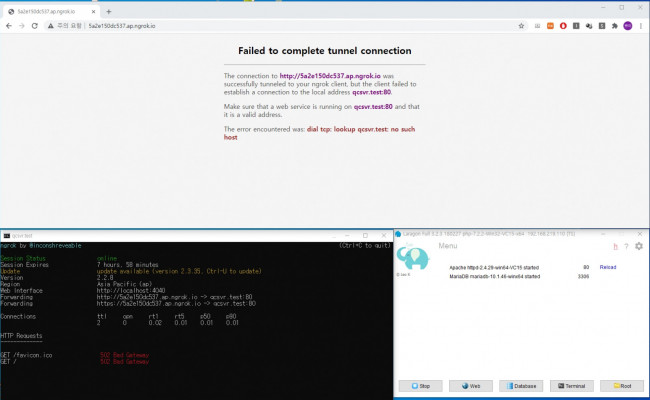Open the Laragon Menu
The width and height of the screenshot is (650, 400).
[448, 246]
